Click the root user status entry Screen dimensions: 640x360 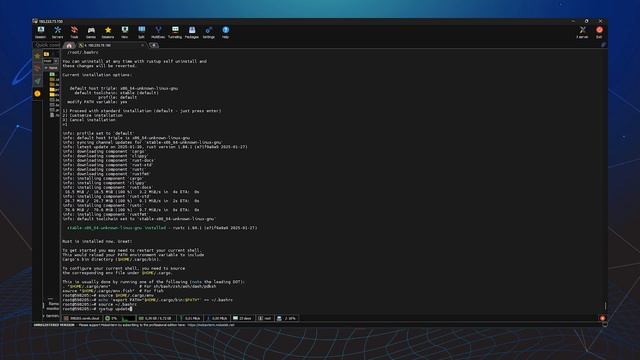tap(265, 318)
